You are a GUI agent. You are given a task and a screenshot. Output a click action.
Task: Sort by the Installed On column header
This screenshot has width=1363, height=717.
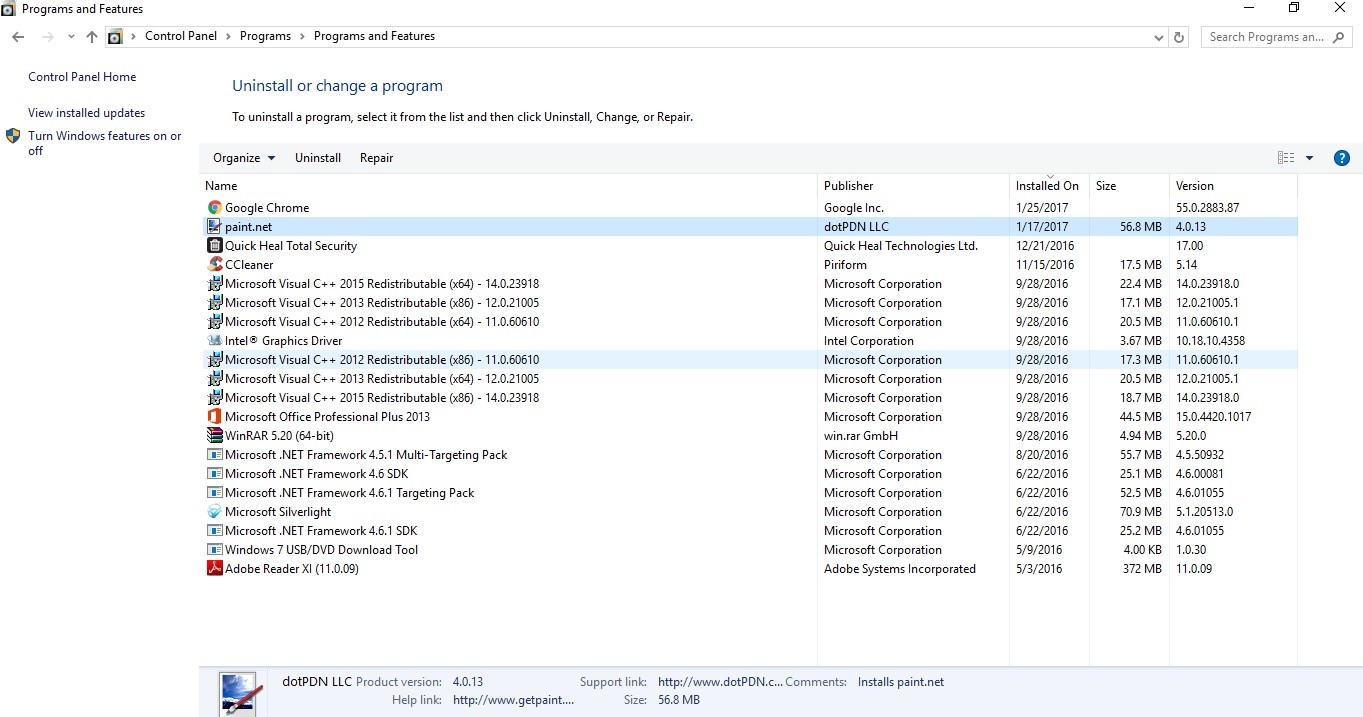click(1049, 186)
